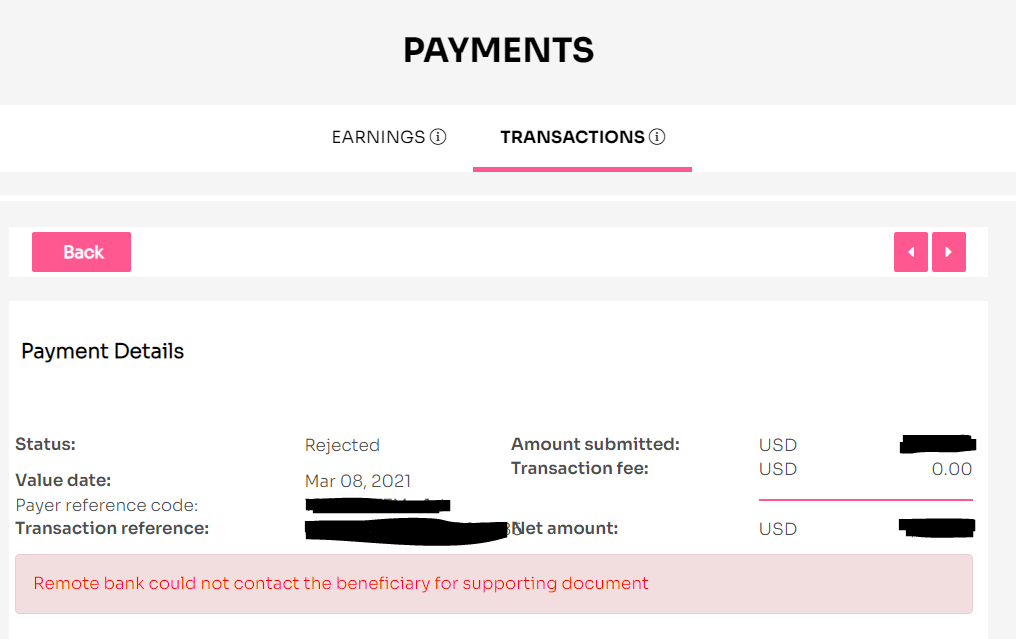The width and height of the screenshot is (1016, 639).
Task: Click the Mar 08, 2021 value date
Action: [x=358, y=481]
